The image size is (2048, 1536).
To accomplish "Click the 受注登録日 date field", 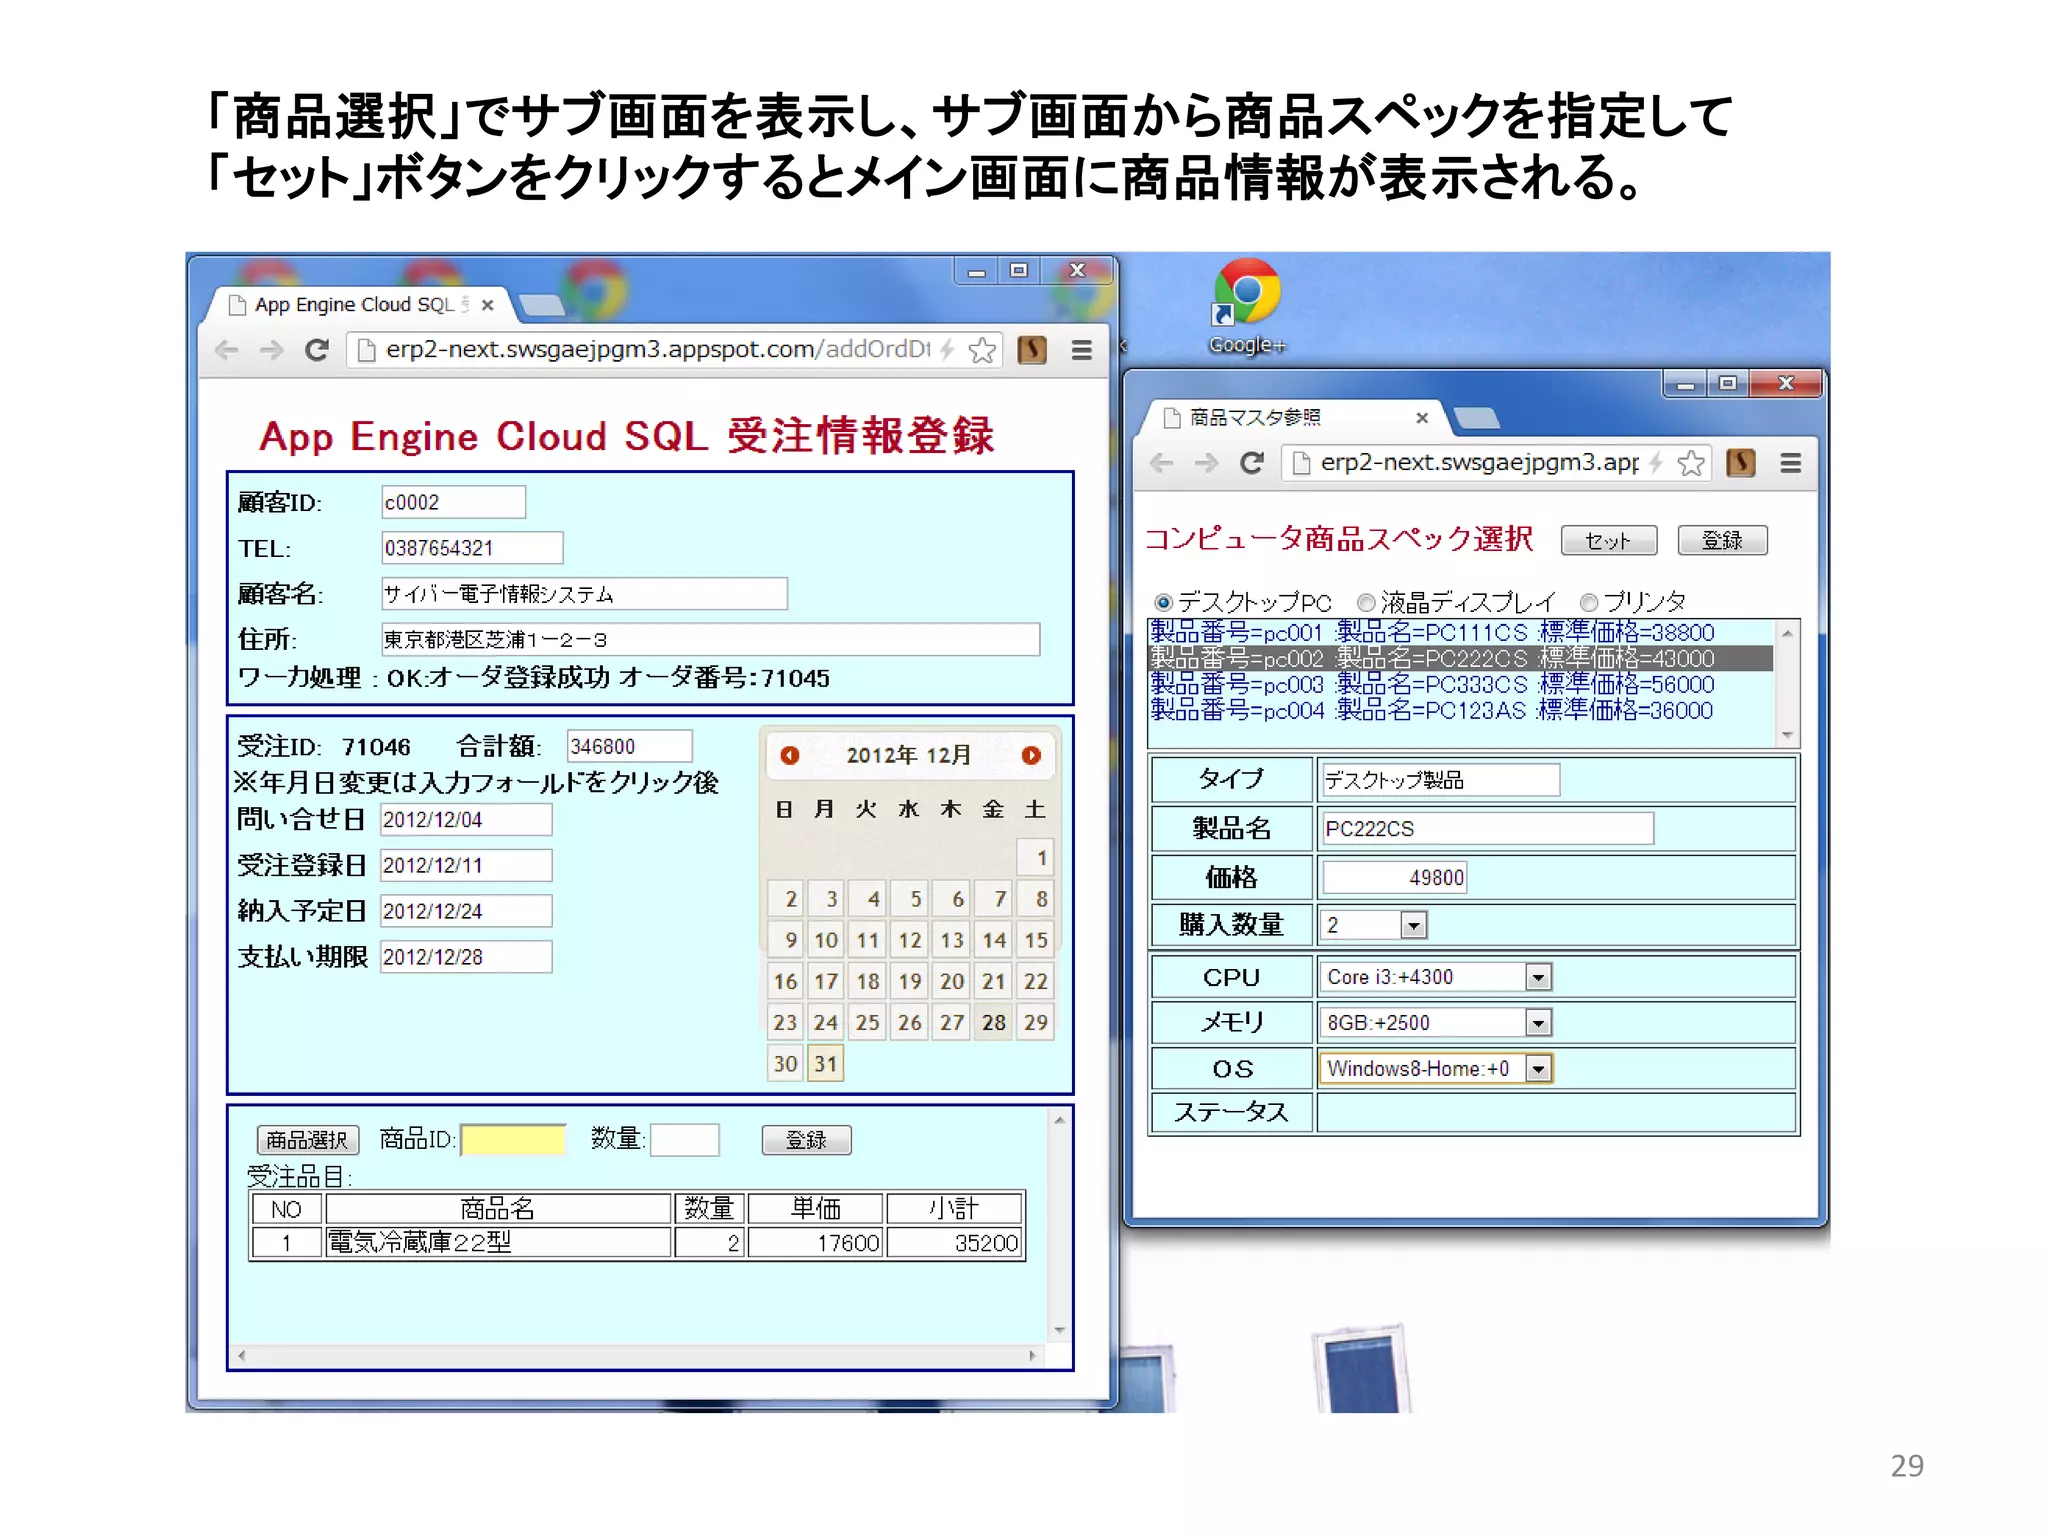I will click(x=466, y=865).
